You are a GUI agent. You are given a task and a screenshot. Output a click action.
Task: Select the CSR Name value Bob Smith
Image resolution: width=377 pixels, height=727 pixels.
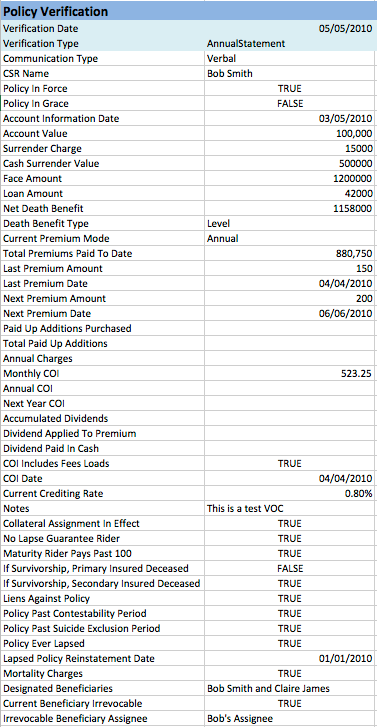[290, 73]
